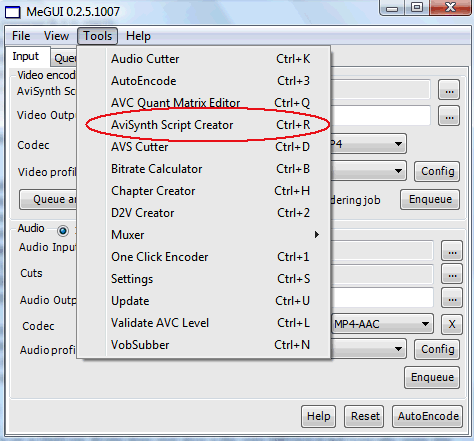The image size is (474, 441).
Task: Click the MeGUI title bar icon
Action: pyautogui.click(x=13, y=12)
